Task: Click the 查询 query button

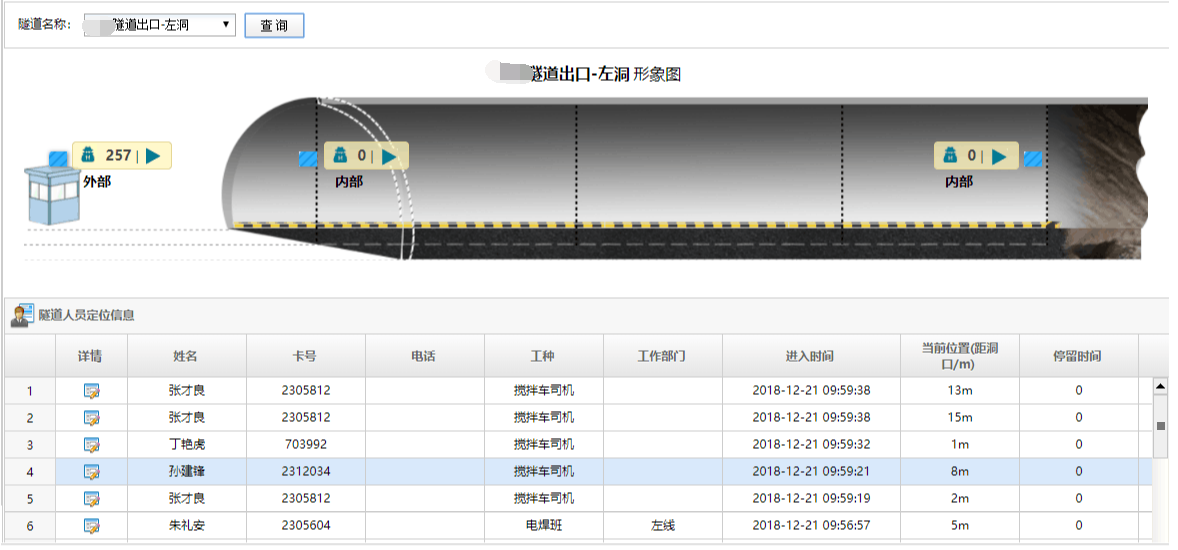Action: pyautogui.click(x=274, y=26)
